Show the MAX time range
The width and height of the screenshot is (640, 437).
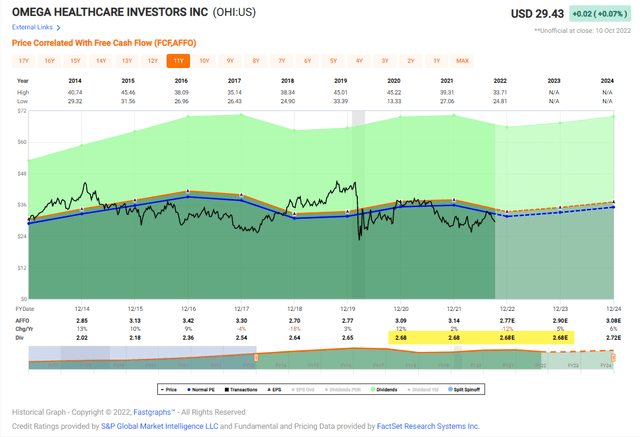pyautogui.click(x=462, y=61)
